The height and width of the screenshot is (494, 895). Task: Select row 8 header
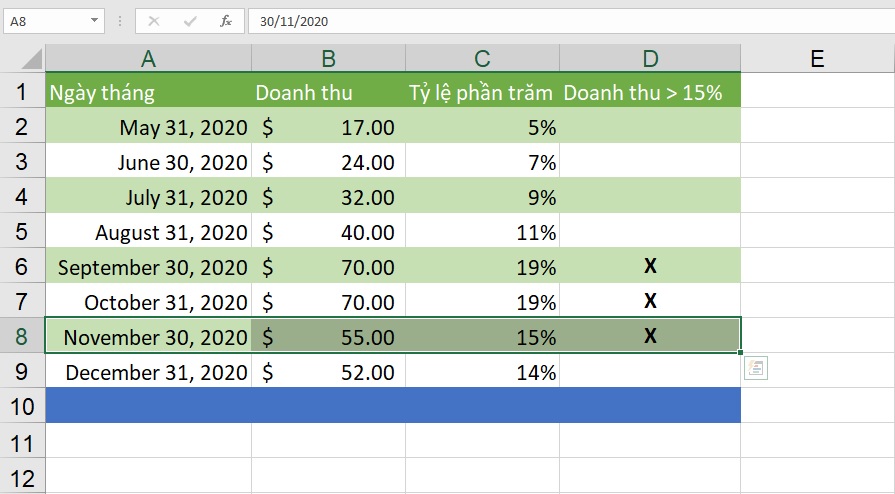(x=22, y=336)
